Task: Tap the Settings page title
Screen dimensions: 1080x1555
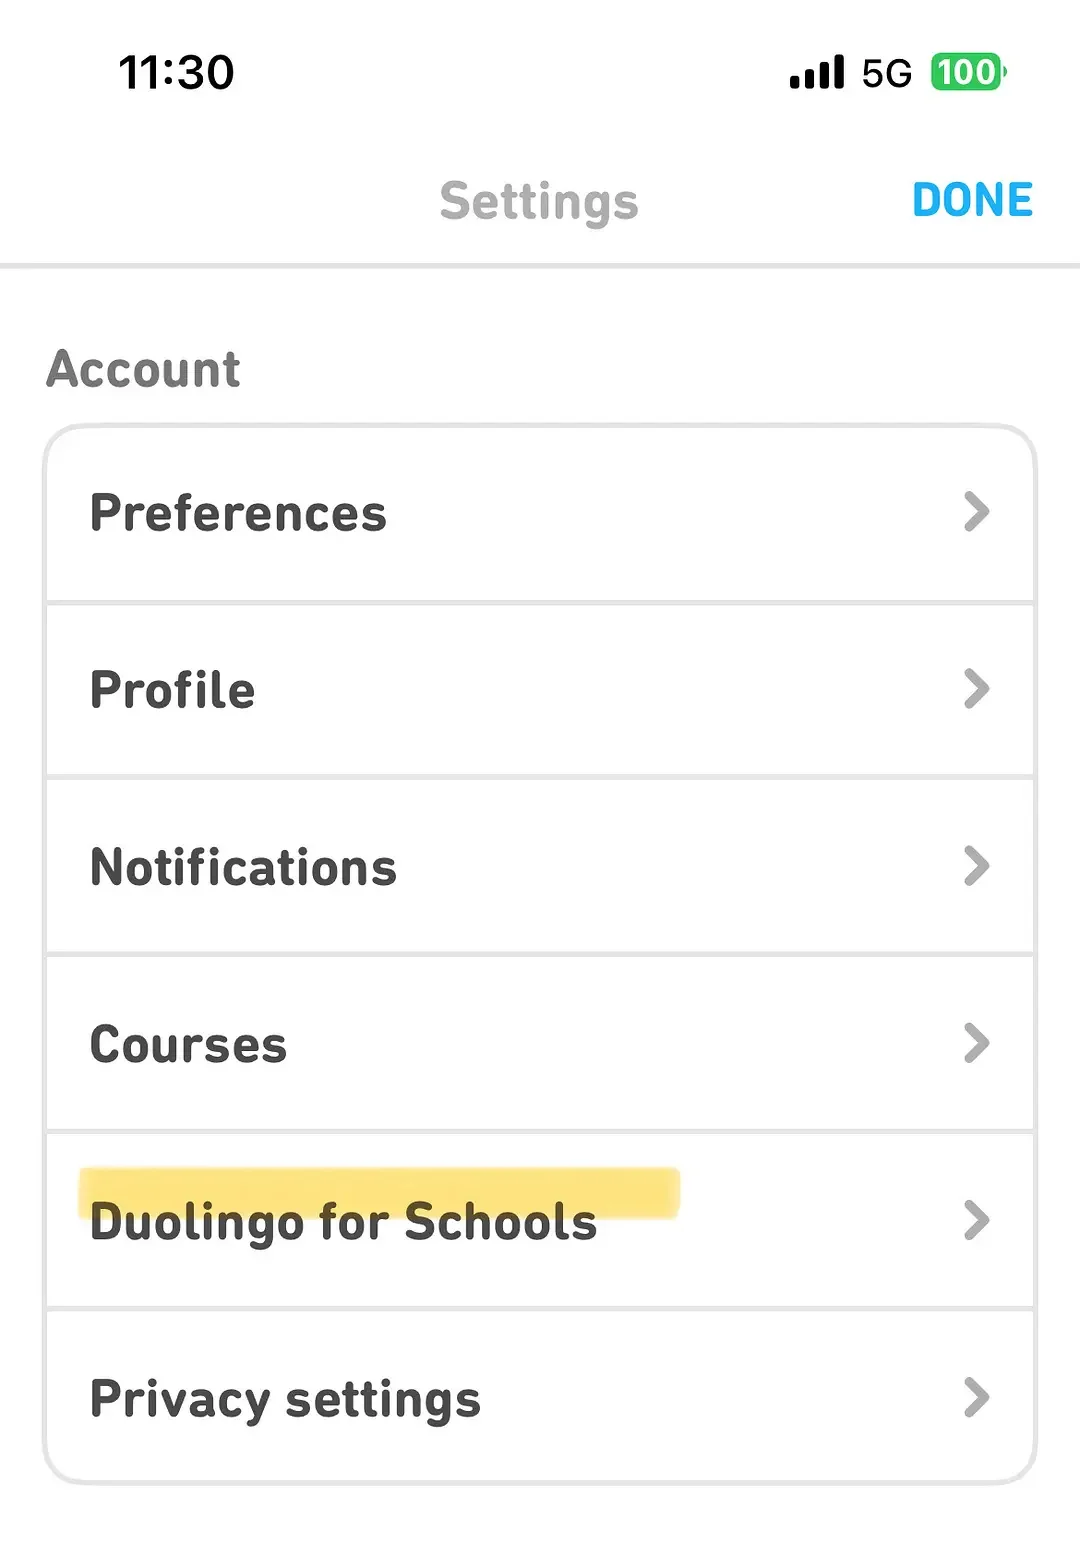Action: point(539,201)
